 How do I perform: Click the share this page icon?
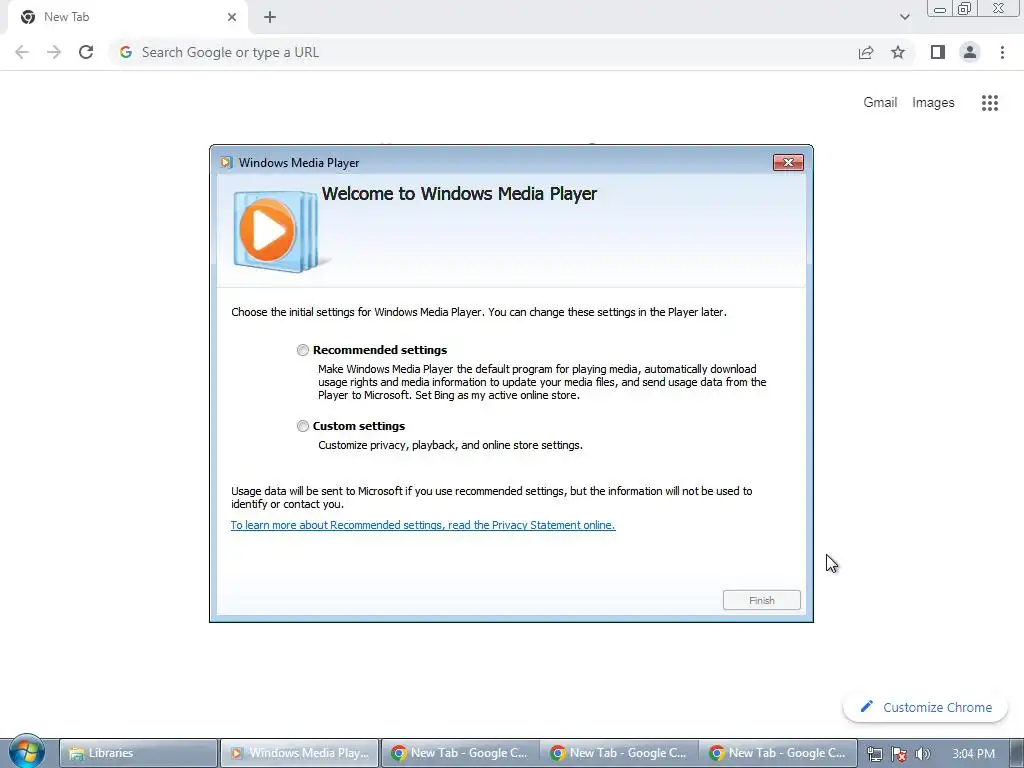click(x=866, y=52)
